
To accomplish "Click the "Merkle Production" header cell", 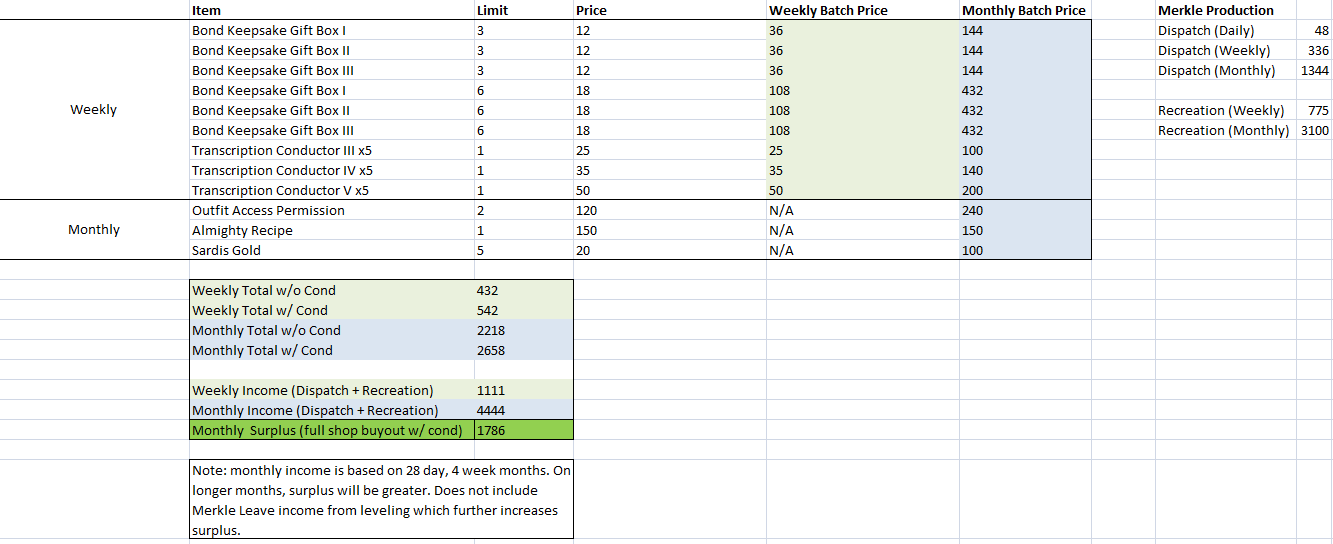I will pyautogui.click(x=1226, y=10).
